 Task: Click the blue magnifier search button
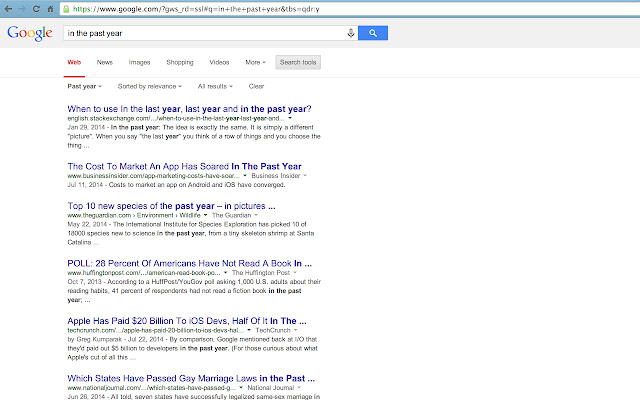point(371,33)
